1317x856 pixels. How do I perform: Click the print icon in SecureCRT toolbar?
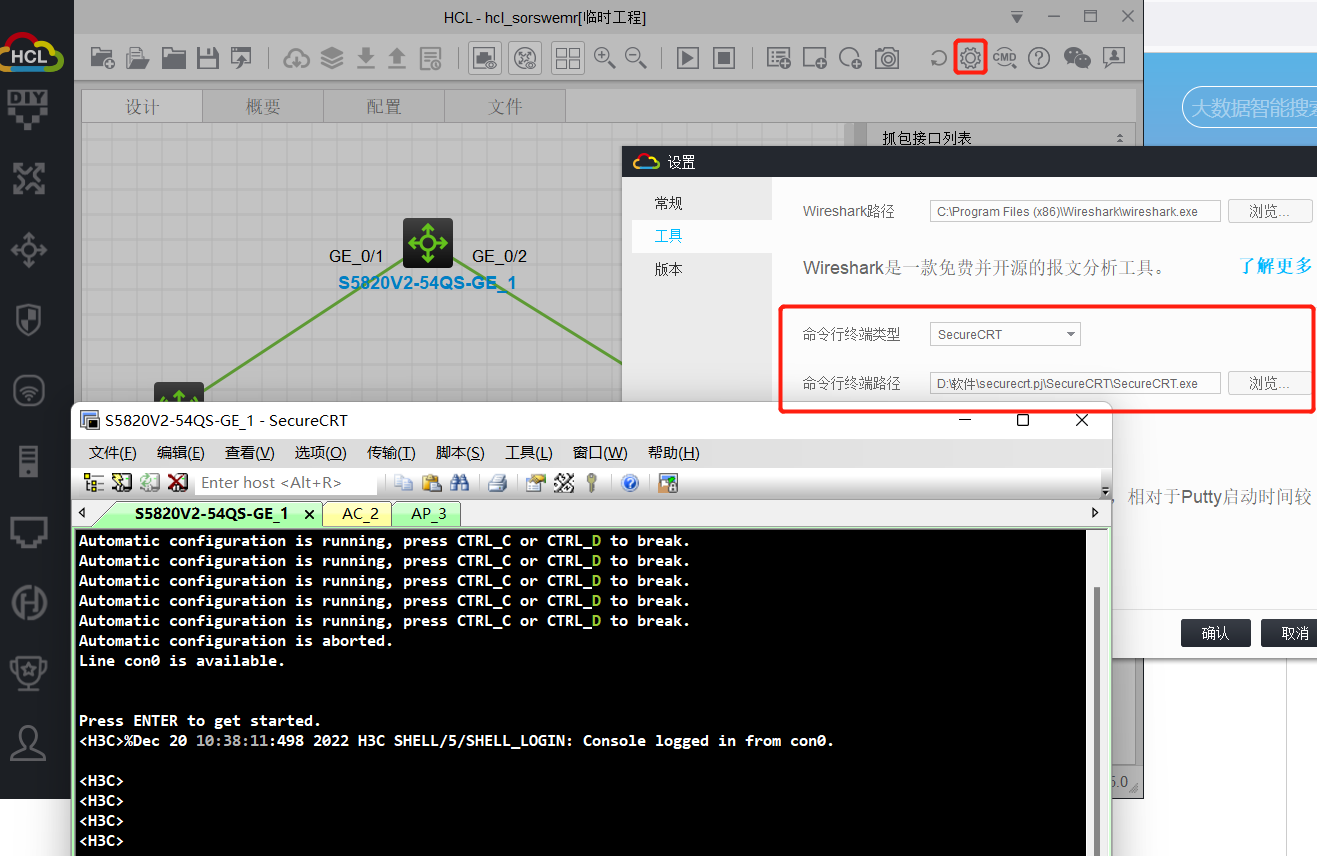(497, 483)
